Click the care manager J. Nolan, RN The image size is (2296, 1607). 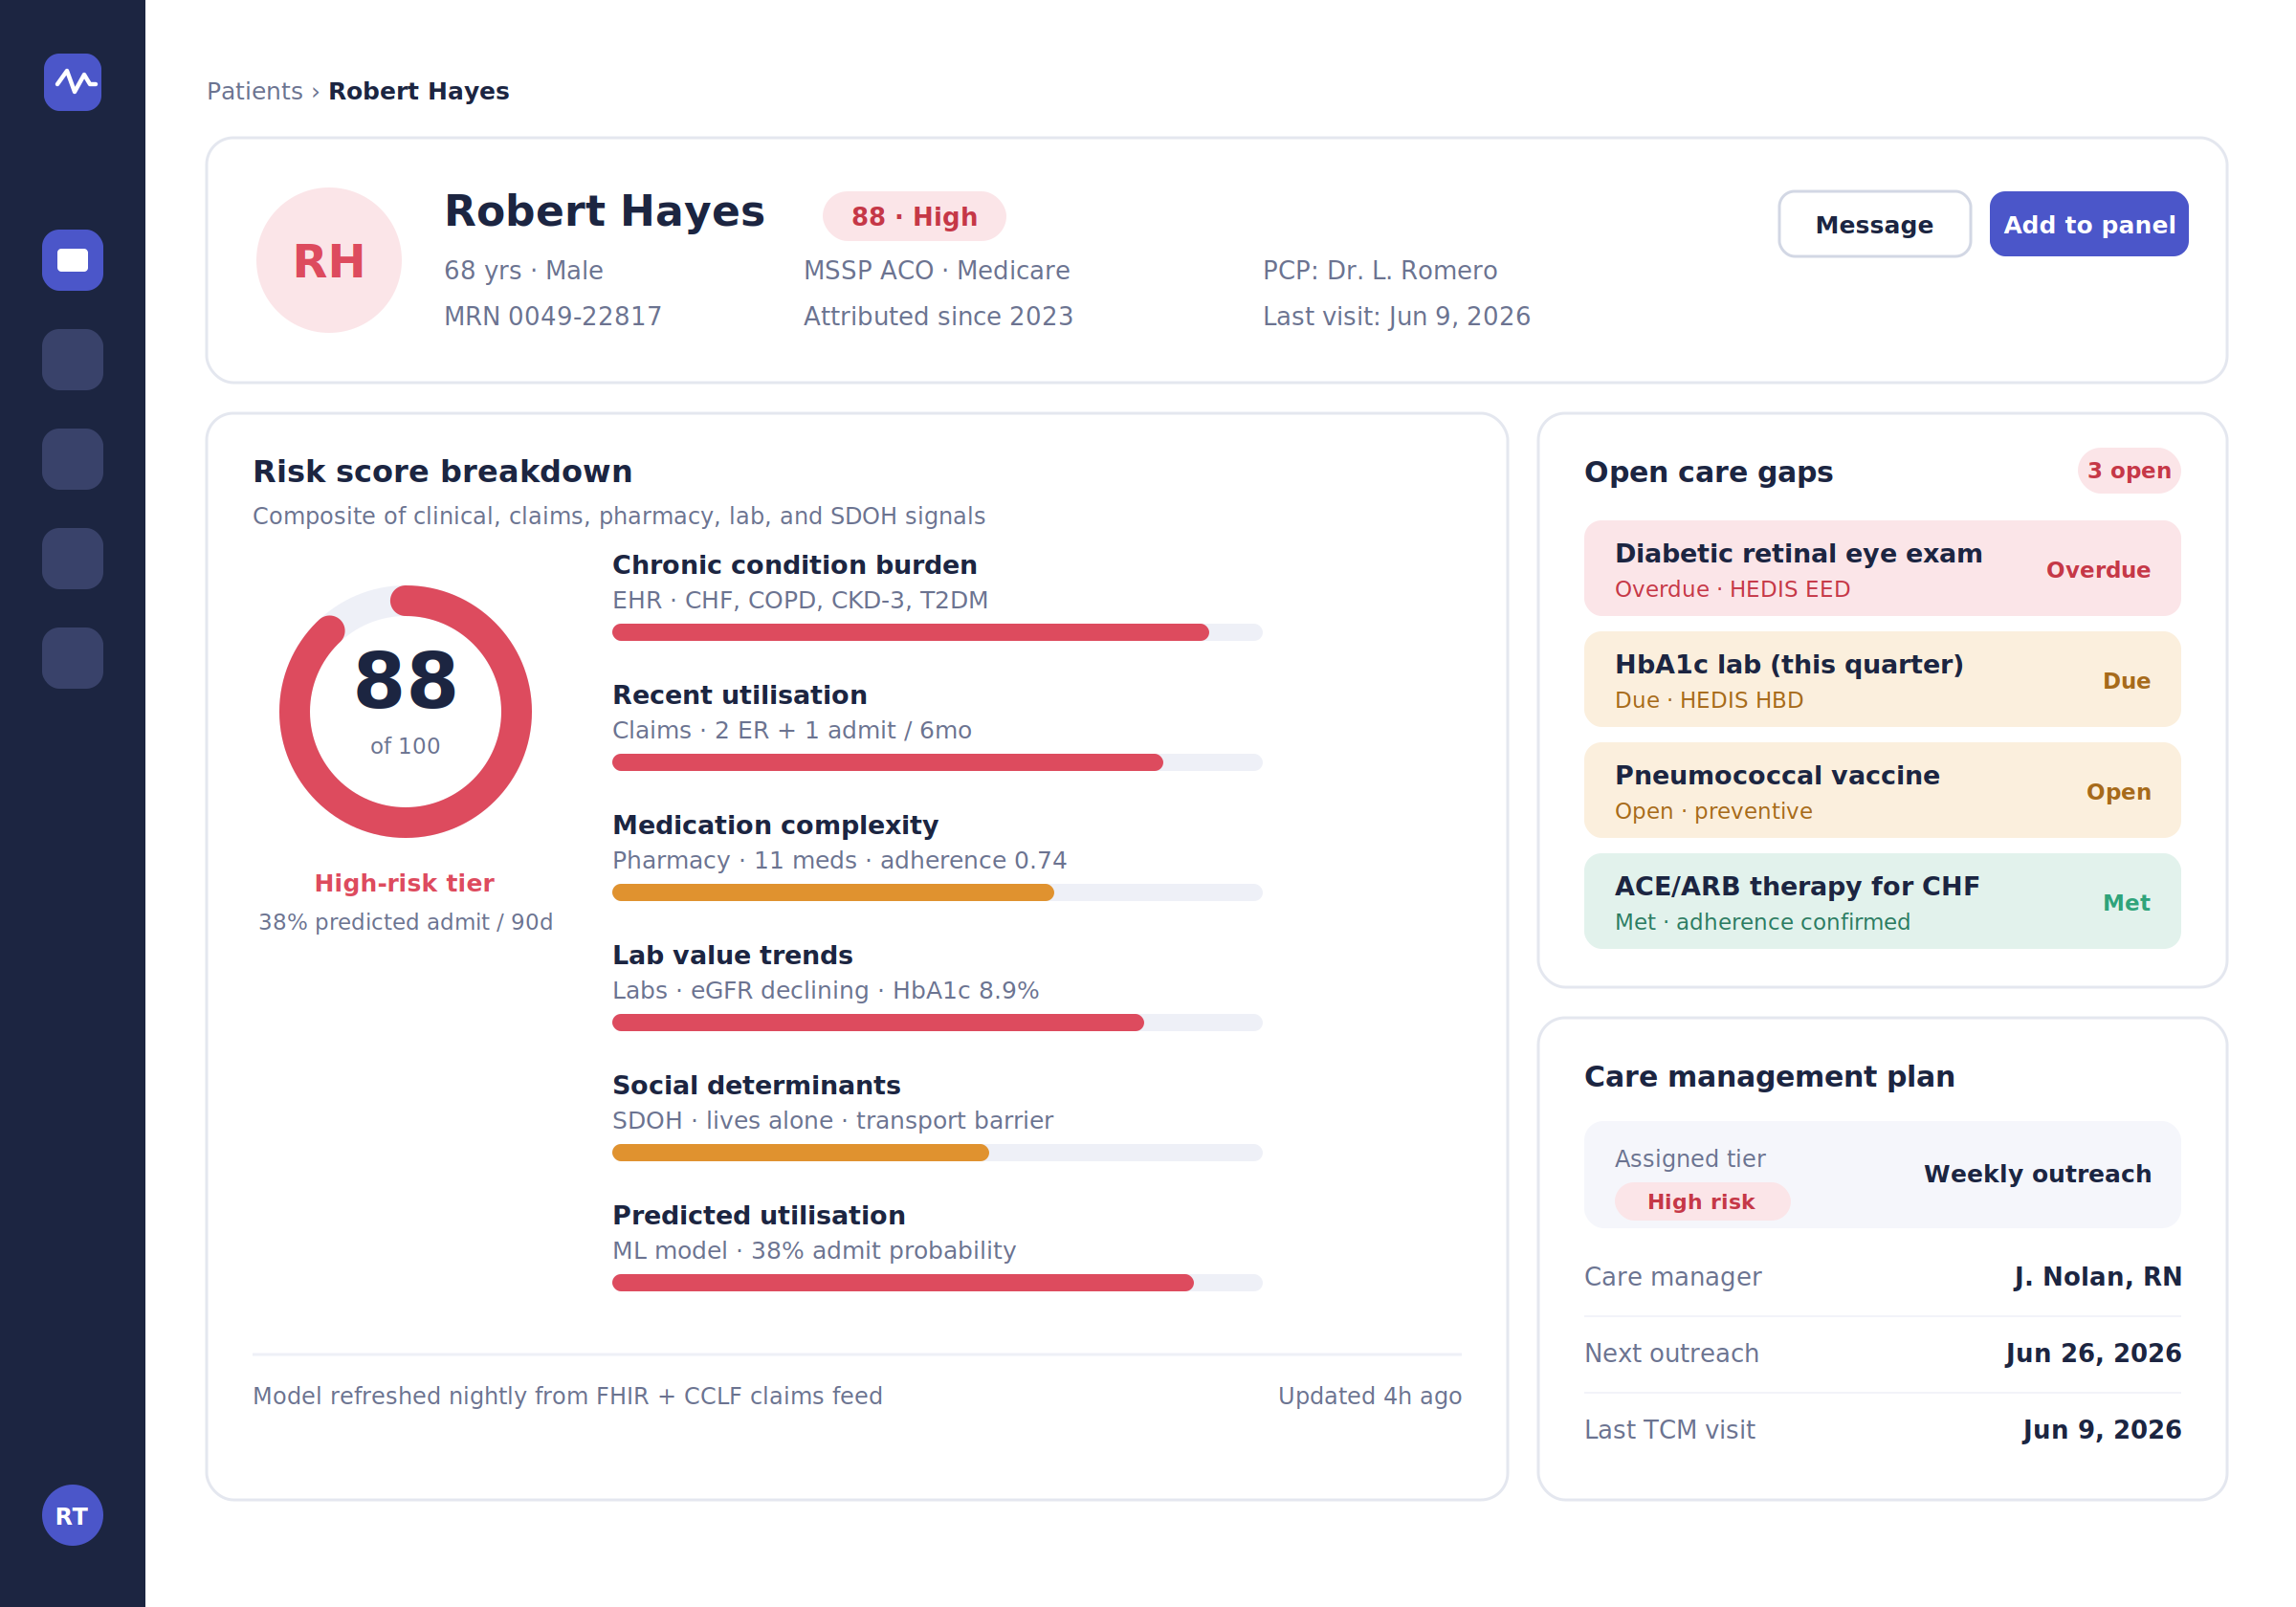point(2098,1276)
